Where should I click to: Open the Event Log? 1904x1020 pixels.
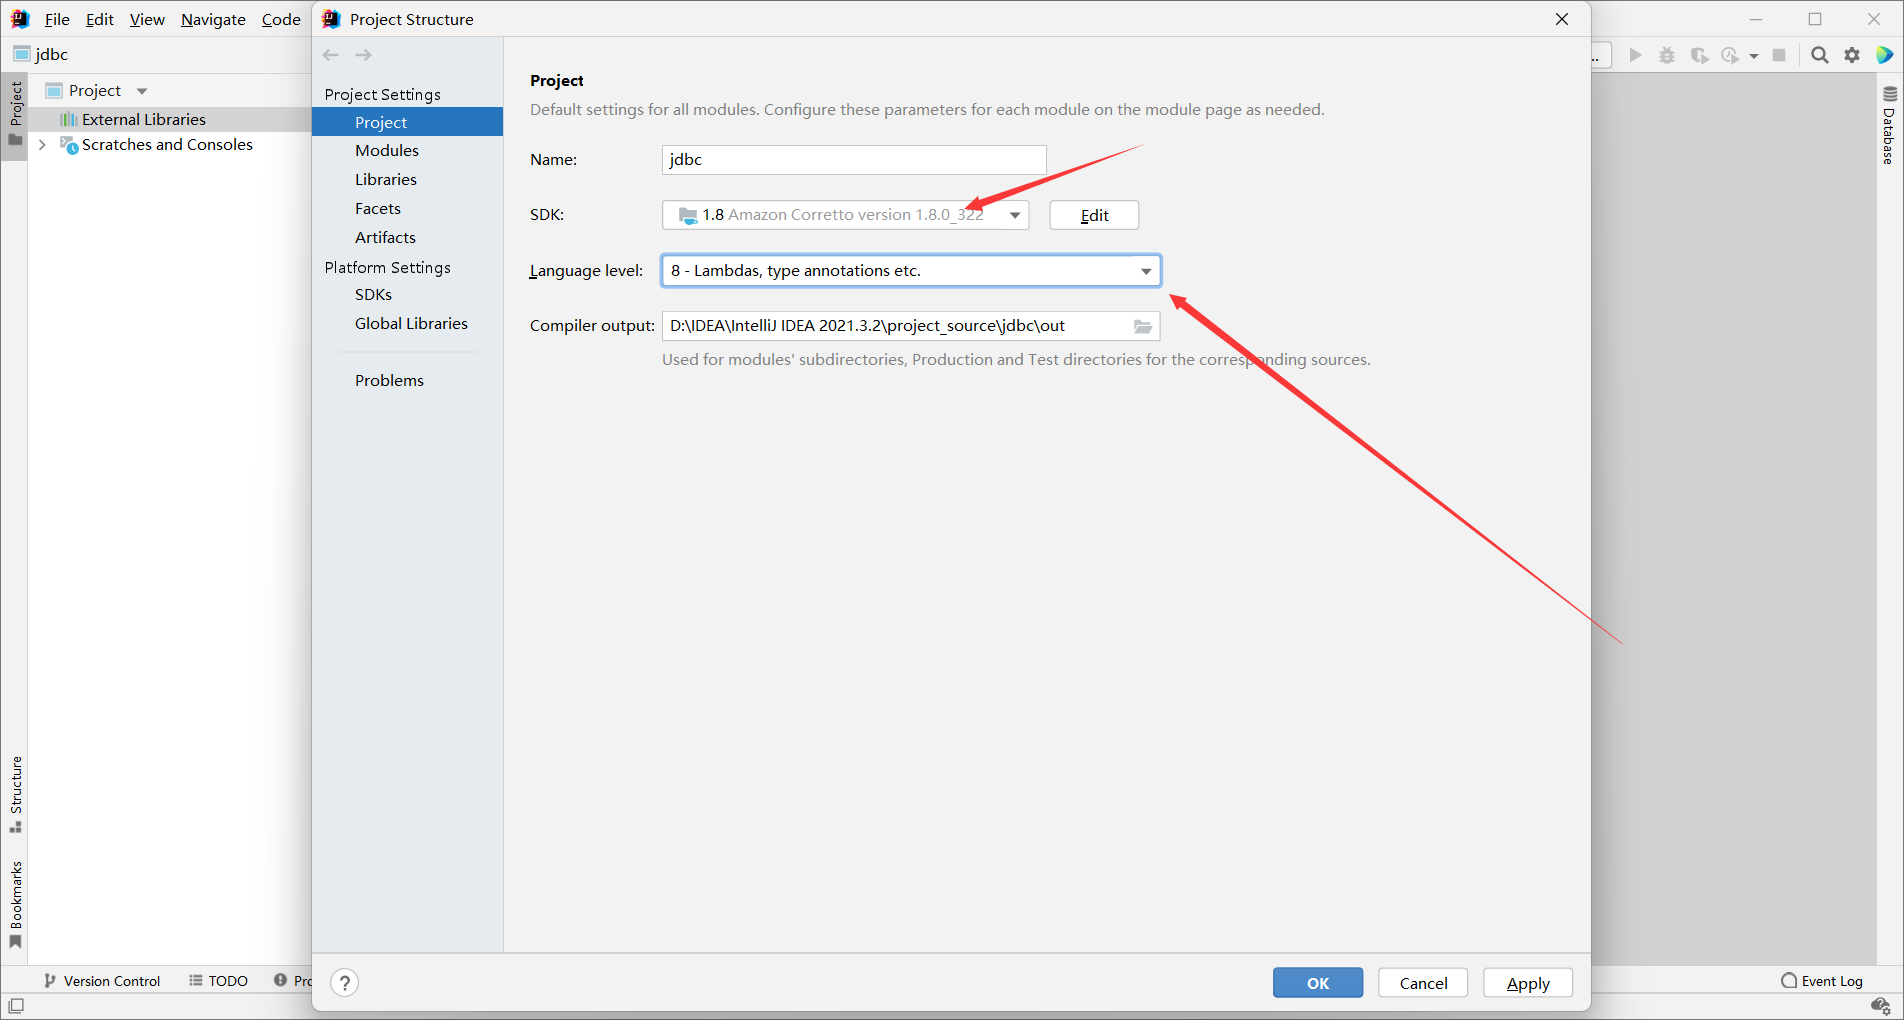click(1822, 981)
